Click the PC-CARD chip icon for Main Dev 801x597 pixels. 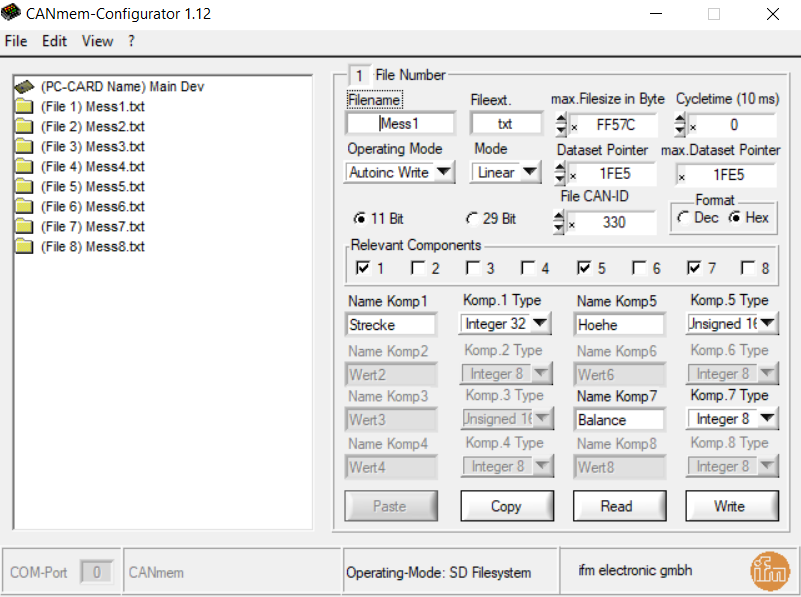point(24,87)
